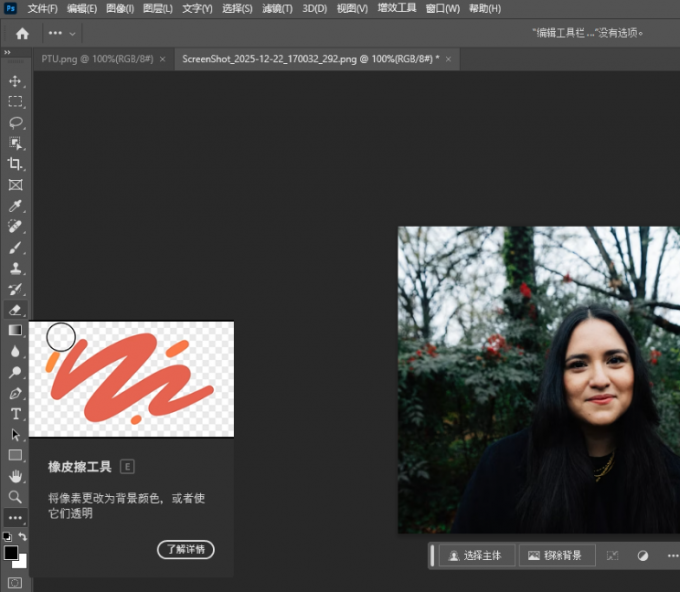Open the Photoshop Ps app icon

tap(10, 8)
